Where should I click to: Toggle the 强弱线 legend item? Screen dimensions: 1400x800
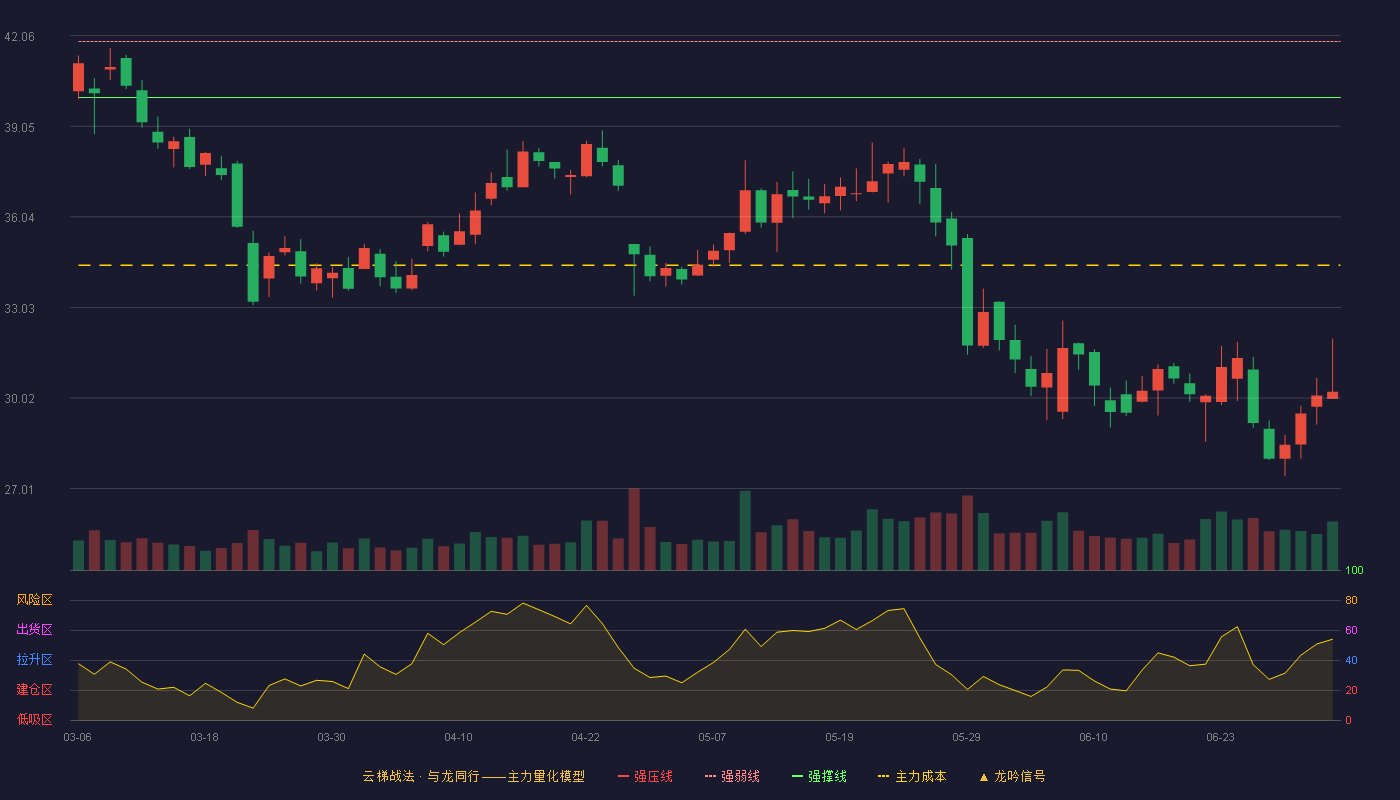coord(732,776)
